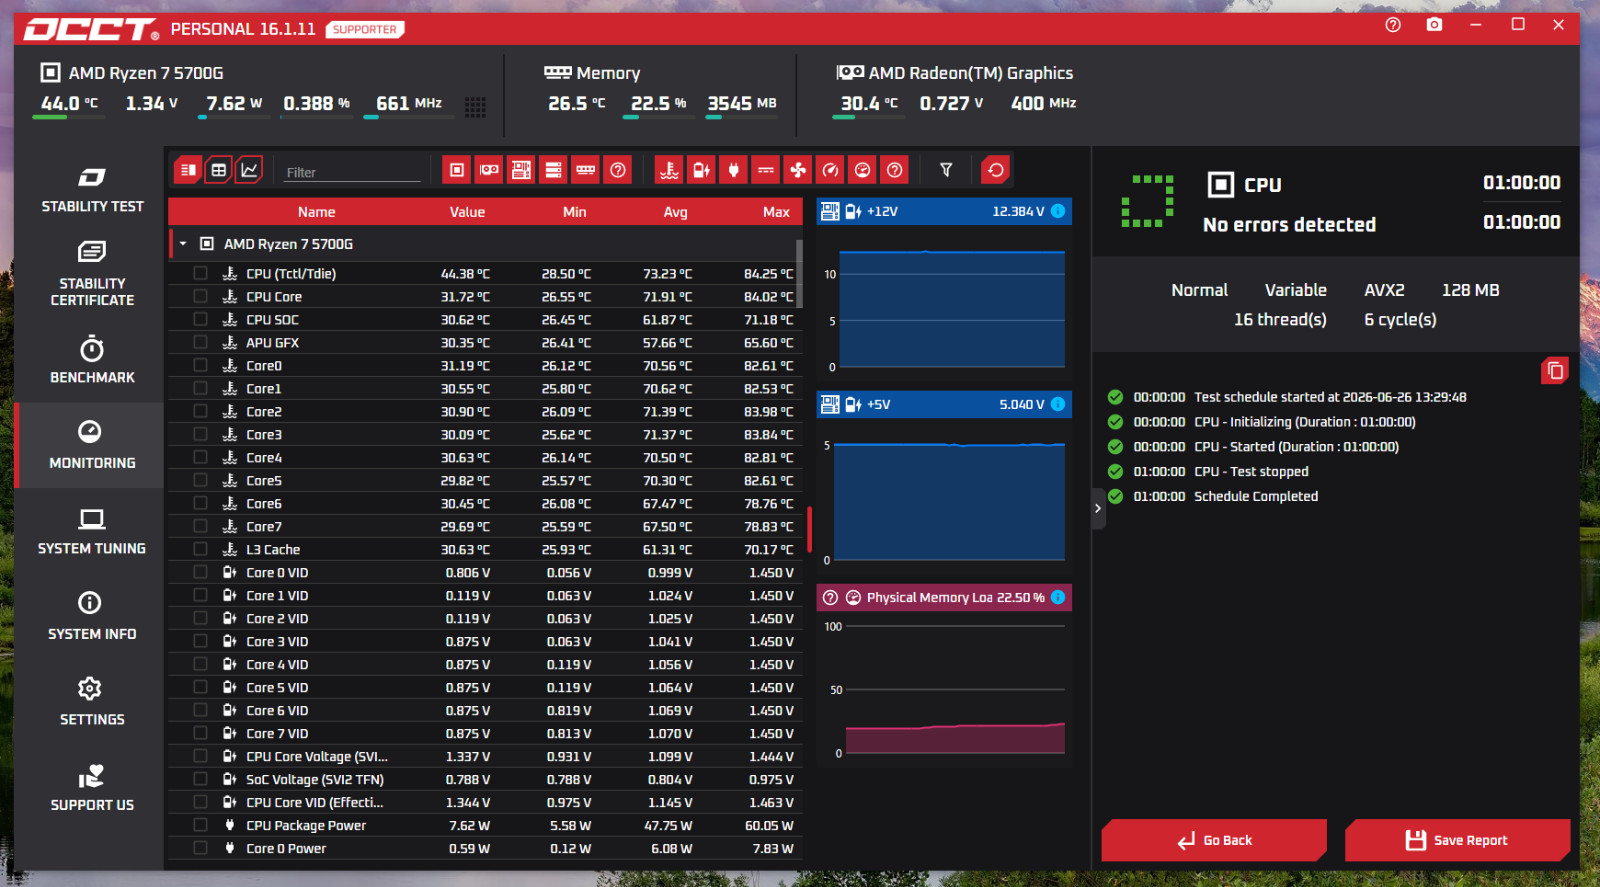The image size is (1600, 887).
Task: Switch to the table-only view icon
Action: pos(219,170)
